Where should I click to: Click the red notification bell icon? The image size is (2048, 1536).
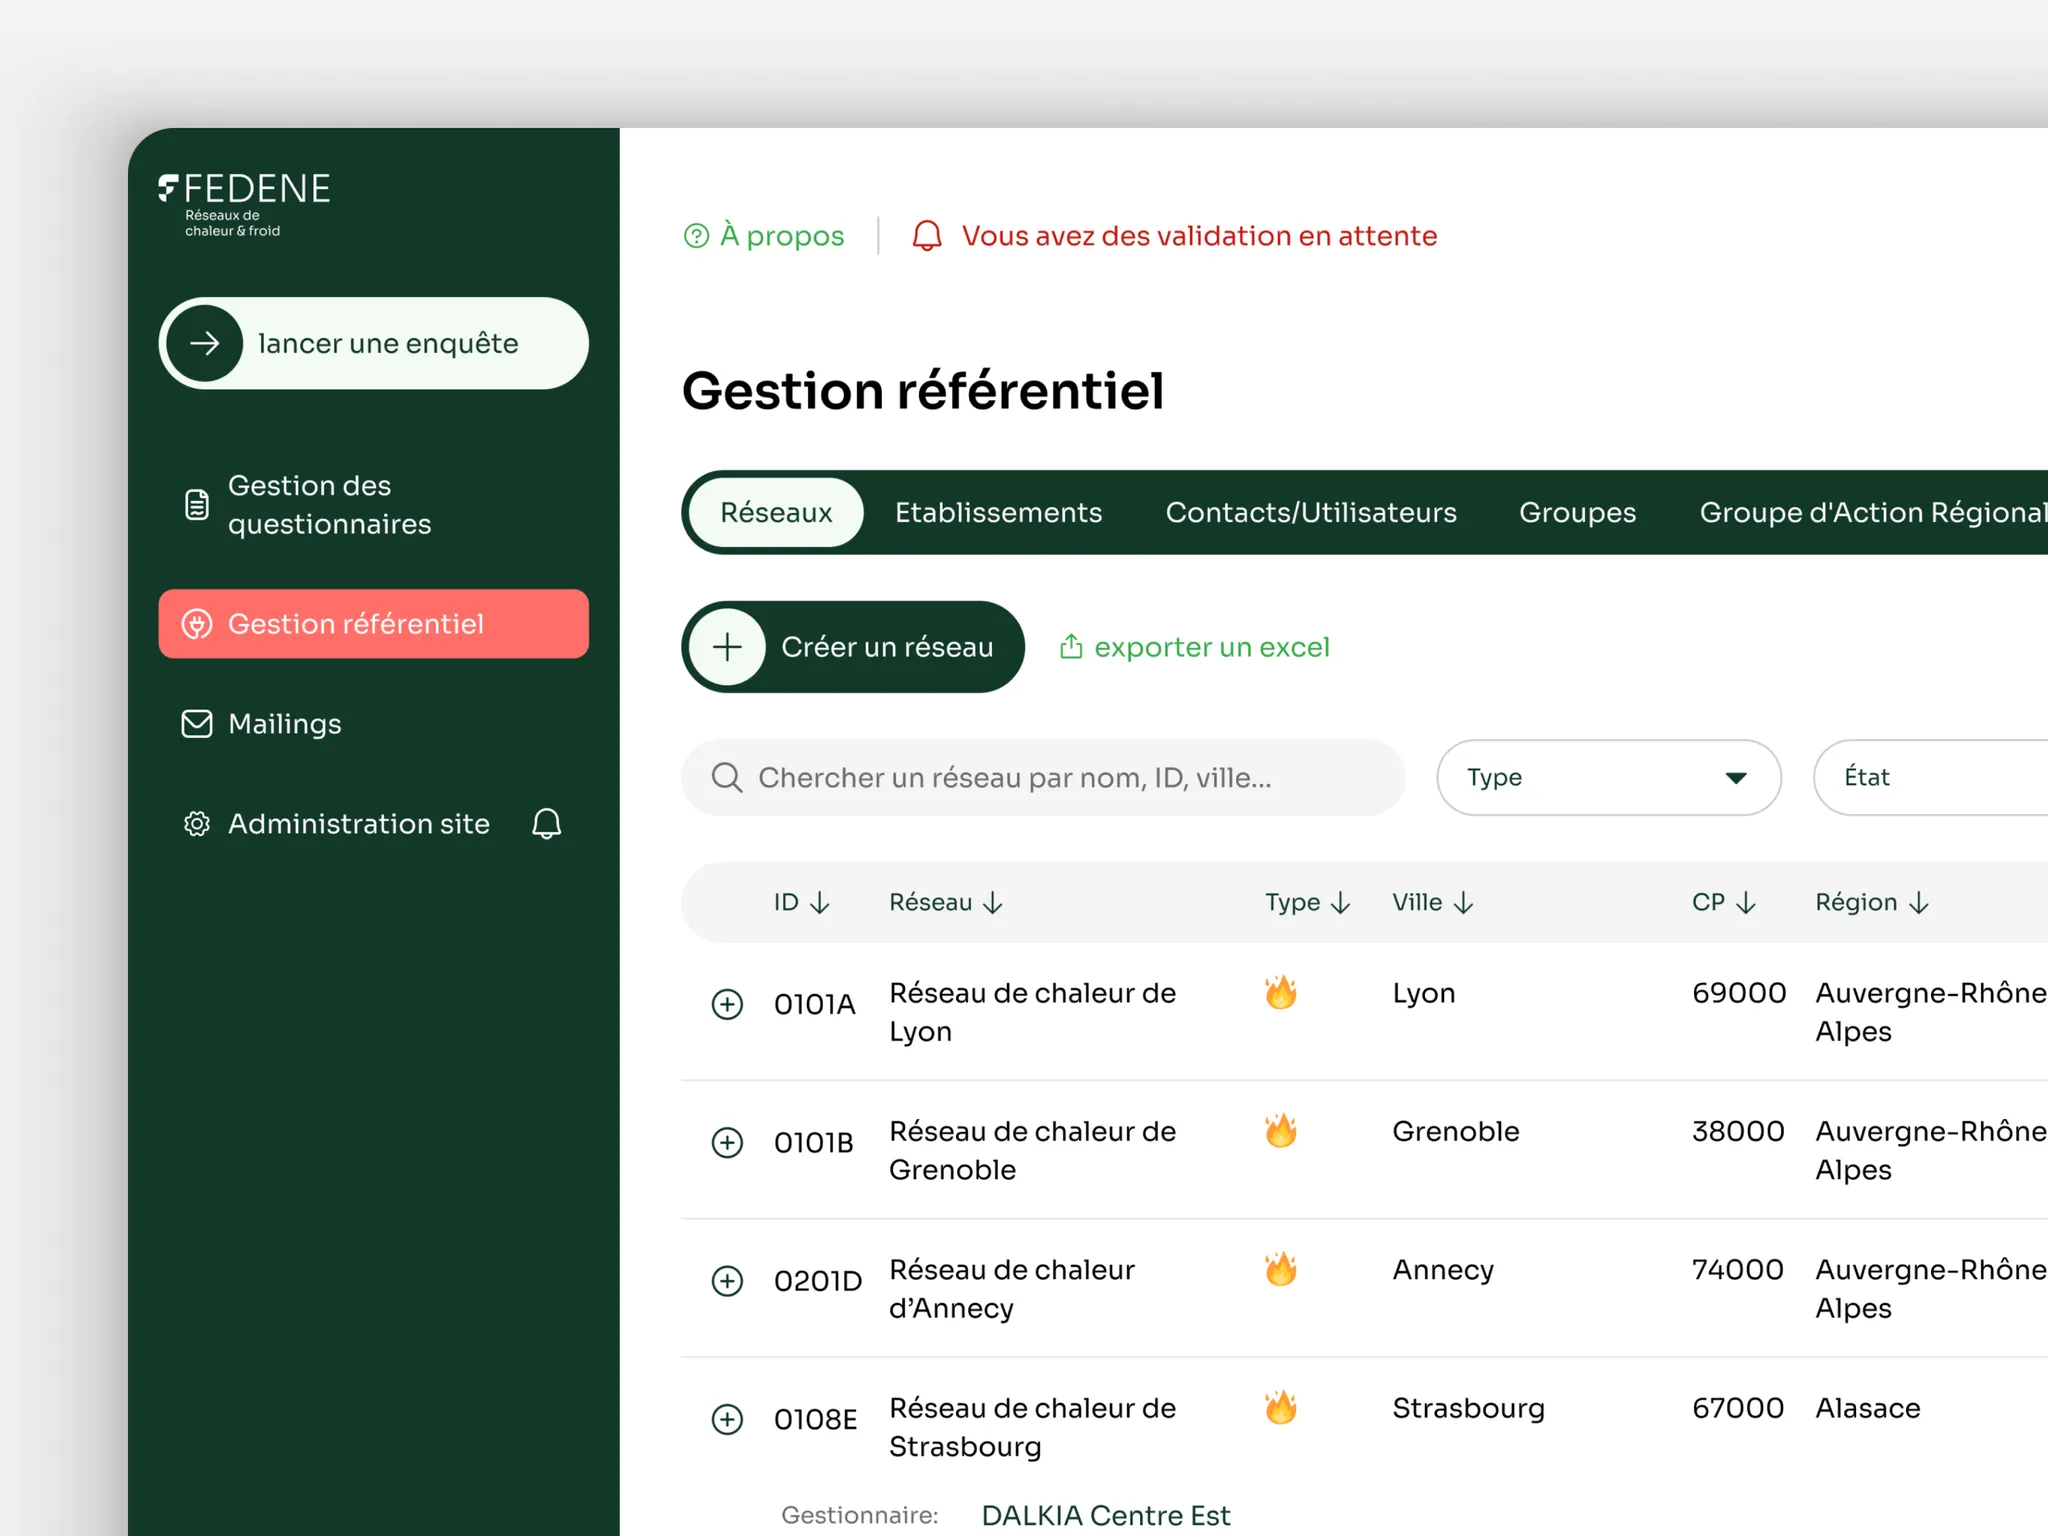pyautogui.click(x=927, y=236)
